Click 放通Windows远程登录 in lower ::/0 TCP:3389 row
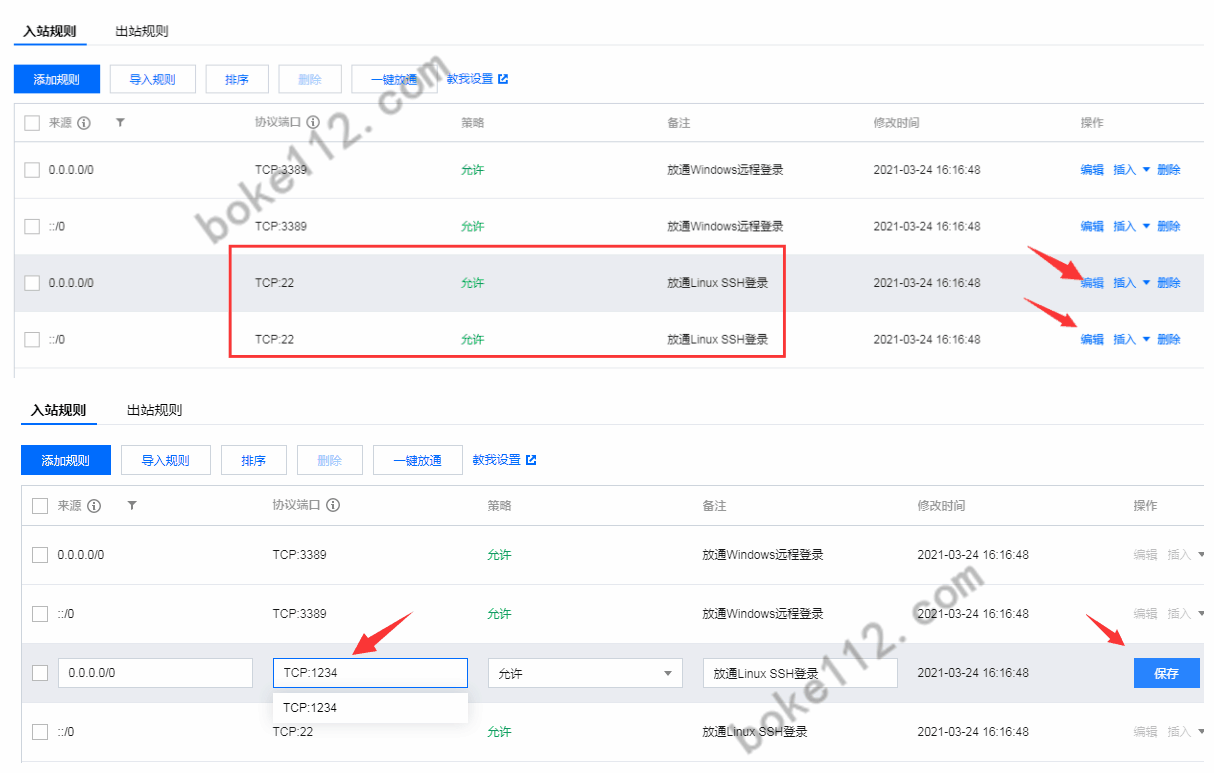The height and width of the screenshot is (773, 1214). (x=763, y=614)
